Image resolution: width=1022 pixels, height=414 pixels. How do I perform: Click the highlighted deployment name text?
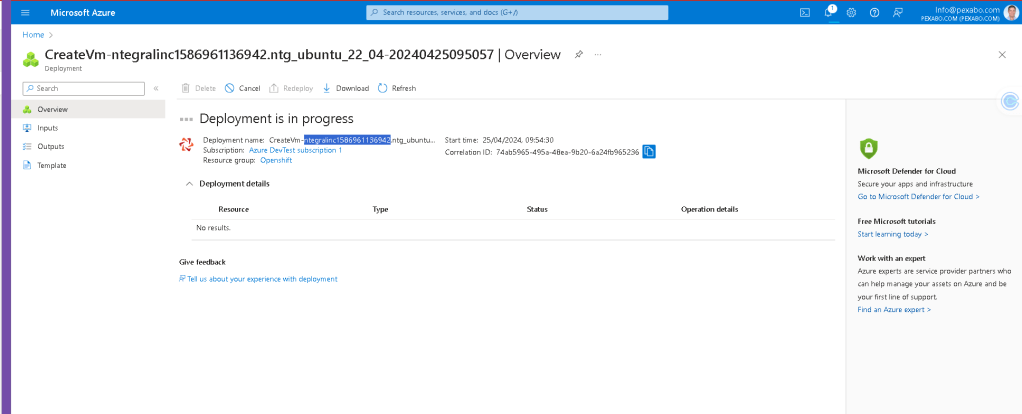(347, 140)
